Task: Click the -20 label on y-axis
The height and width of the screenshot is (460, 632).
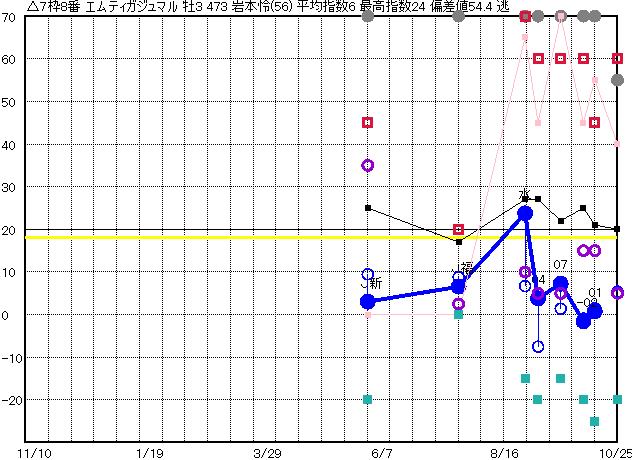Action: coord(9,400)
